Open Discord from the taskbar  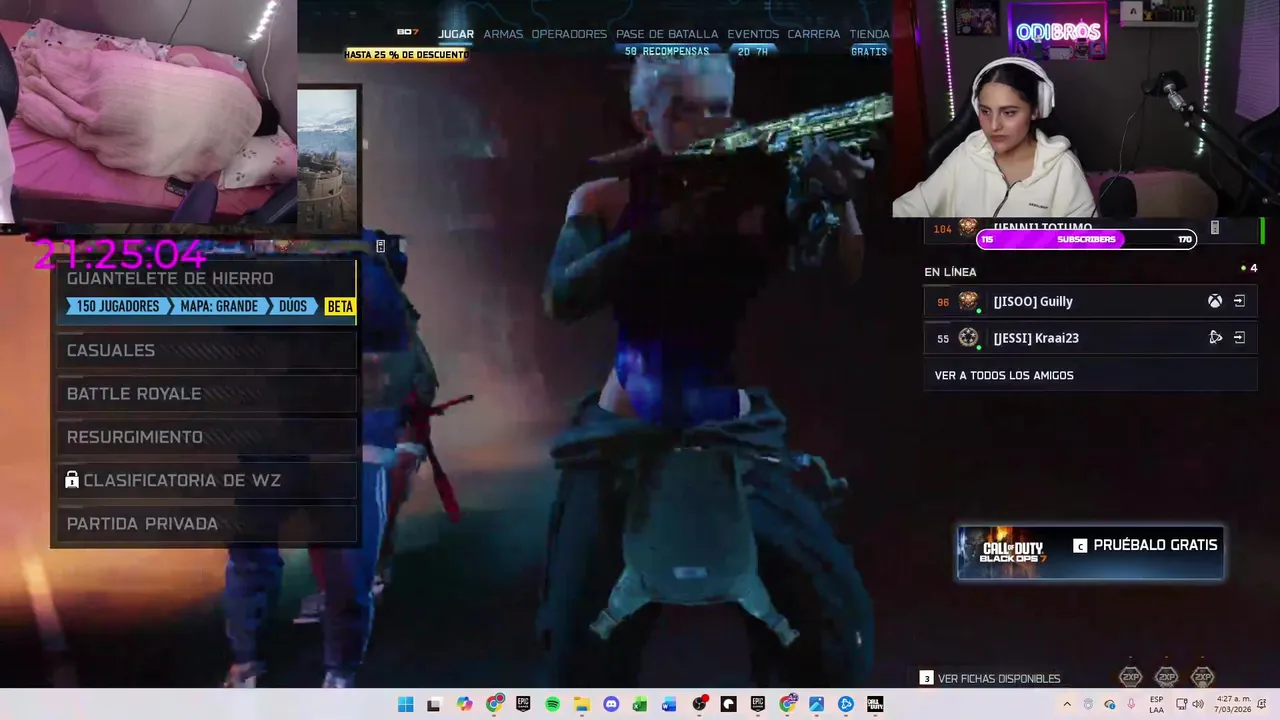(x=611, y=704)
